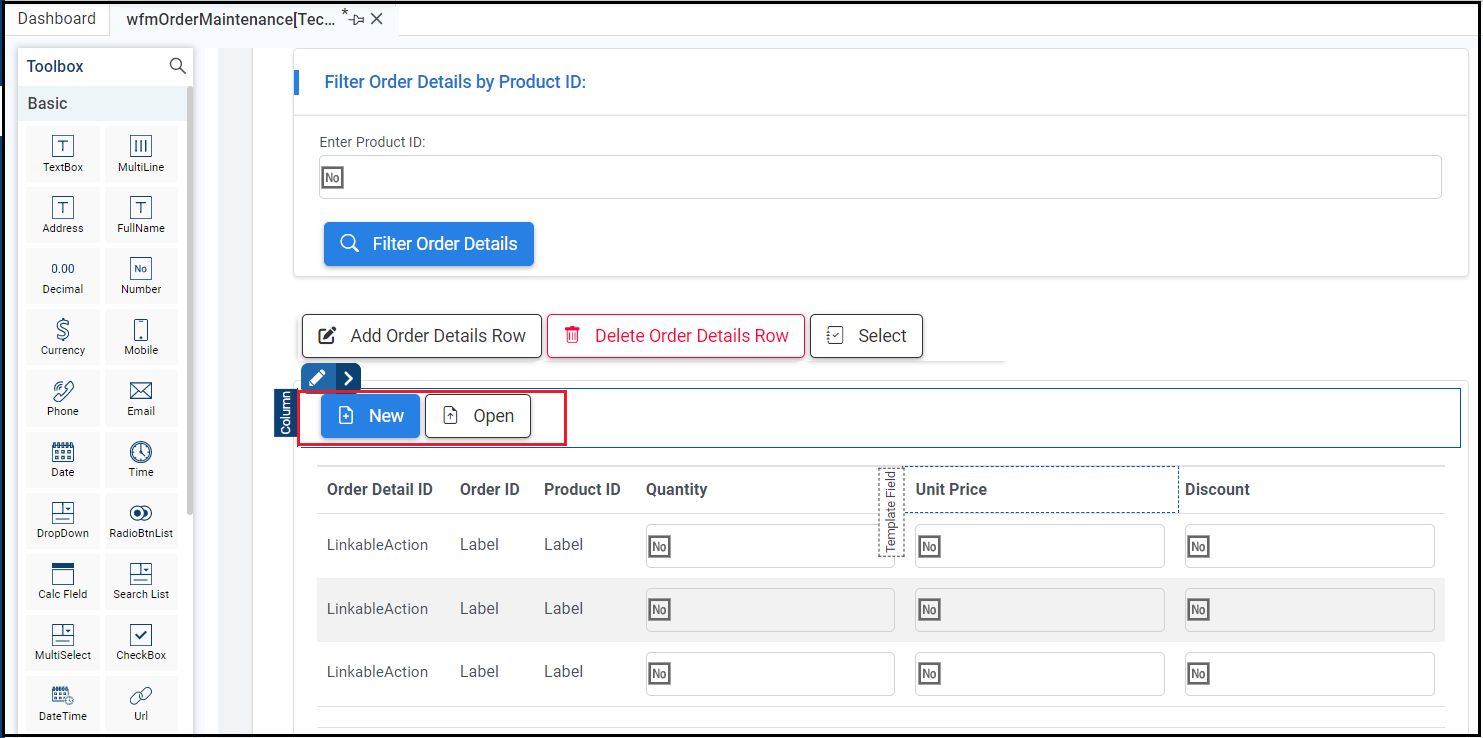Pick the Time control icon

pos(141,458)
